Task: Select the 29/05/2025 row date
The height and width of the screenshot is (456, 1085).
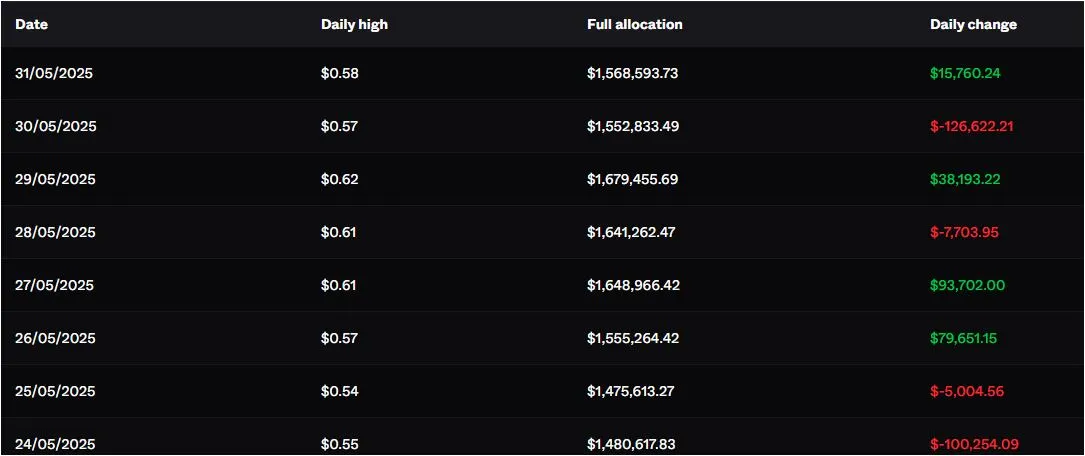Action: tap(55, 180)
